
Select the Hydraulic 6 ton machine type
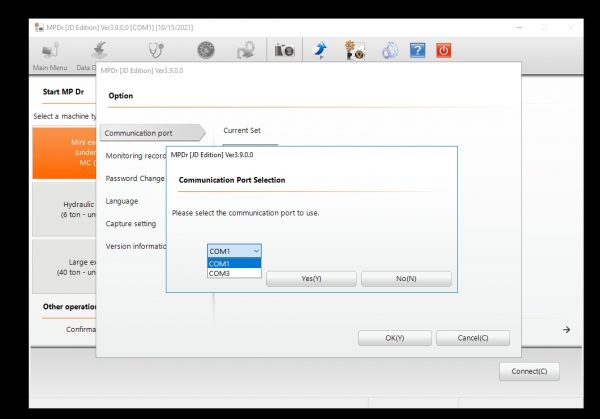point(64,209)
